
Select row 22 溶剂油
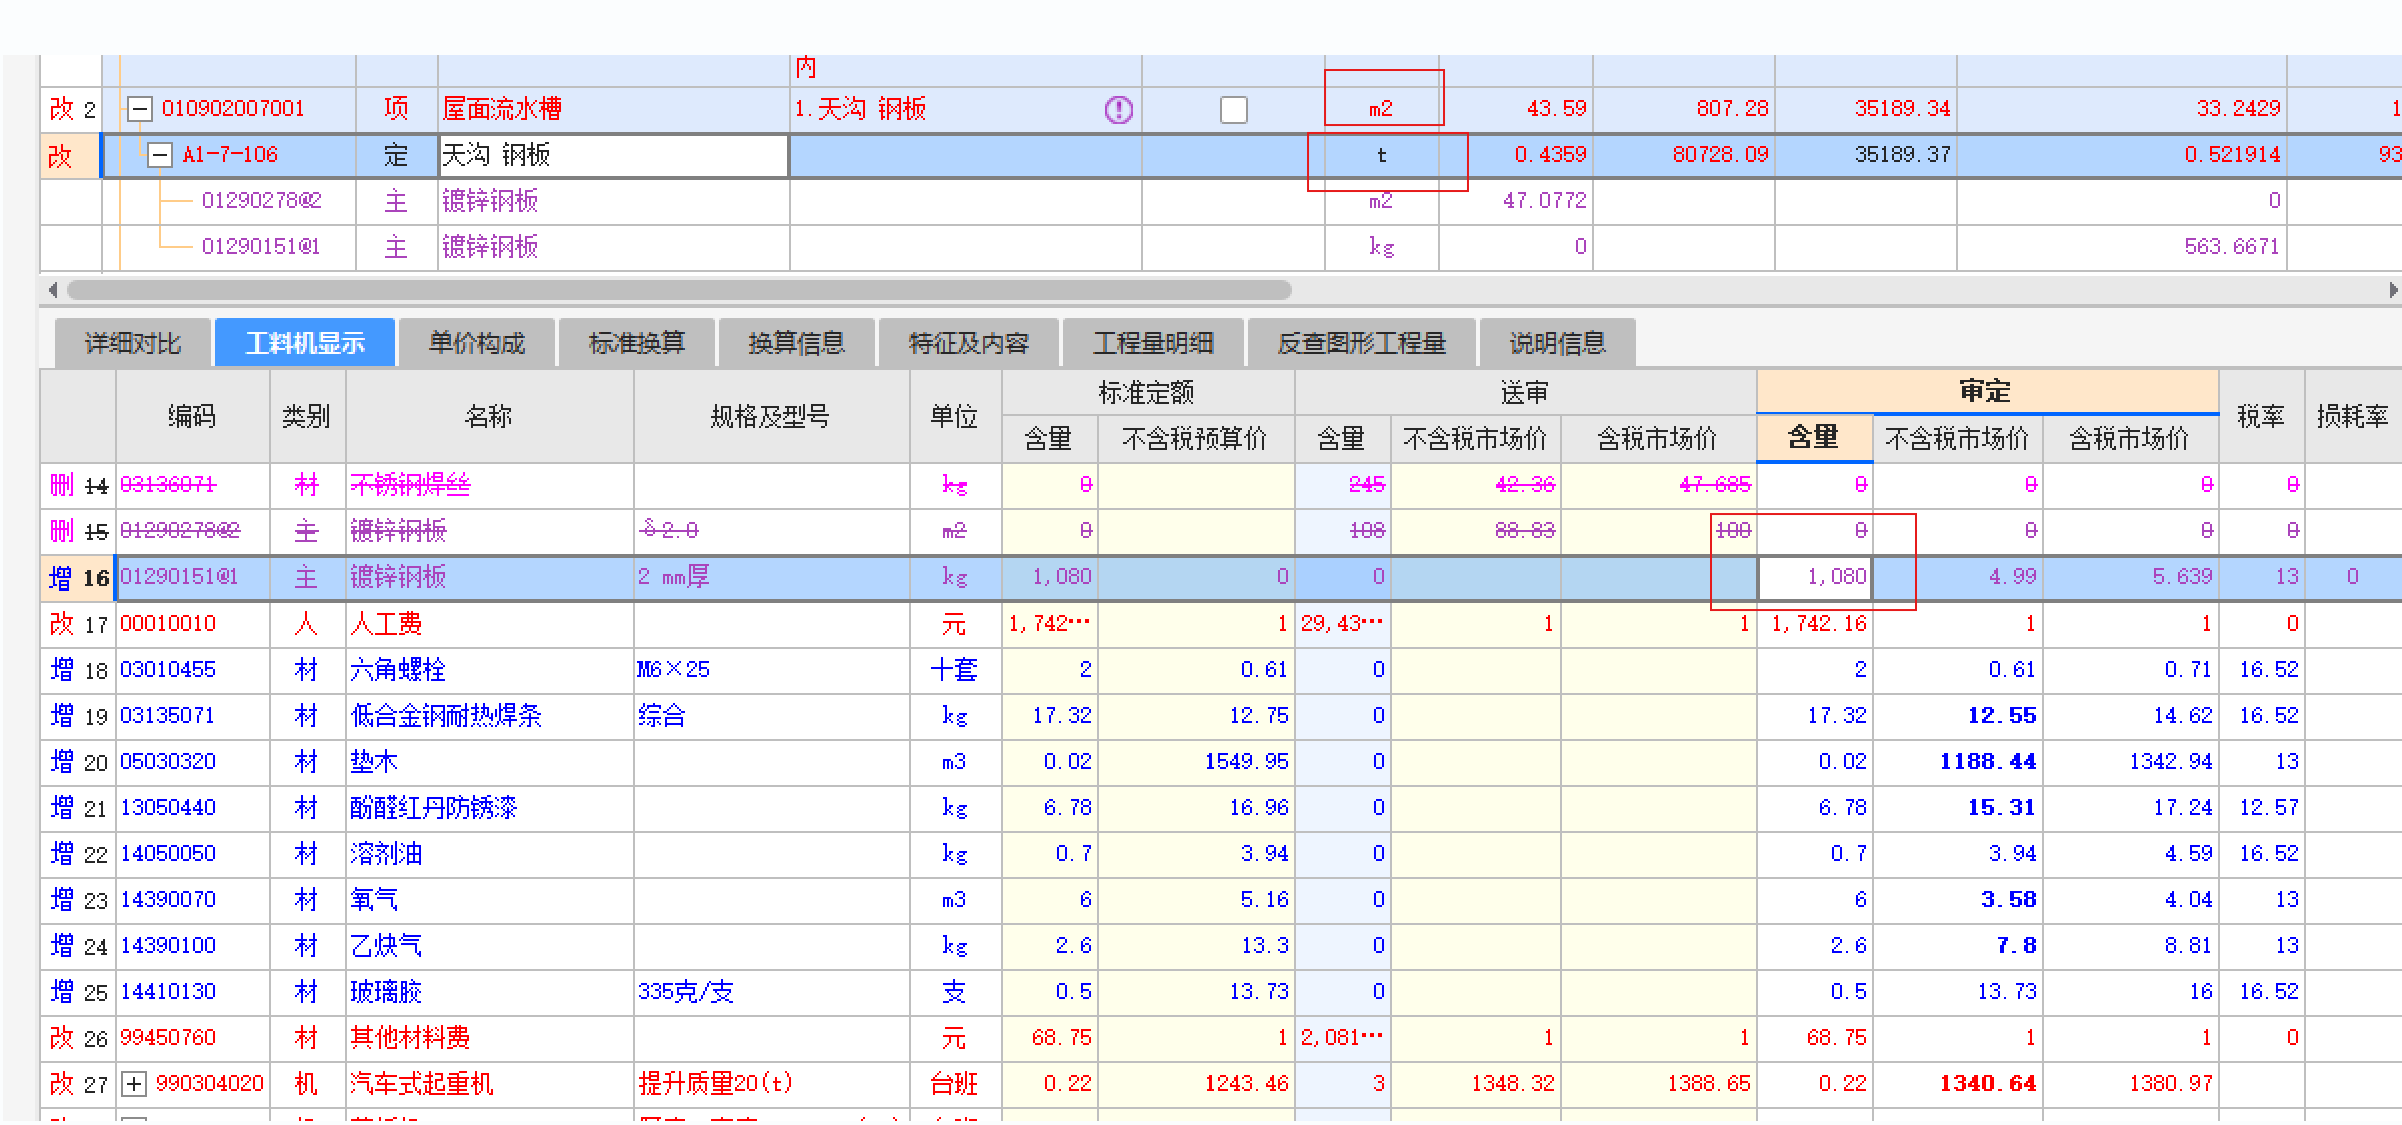click(386, 854)
